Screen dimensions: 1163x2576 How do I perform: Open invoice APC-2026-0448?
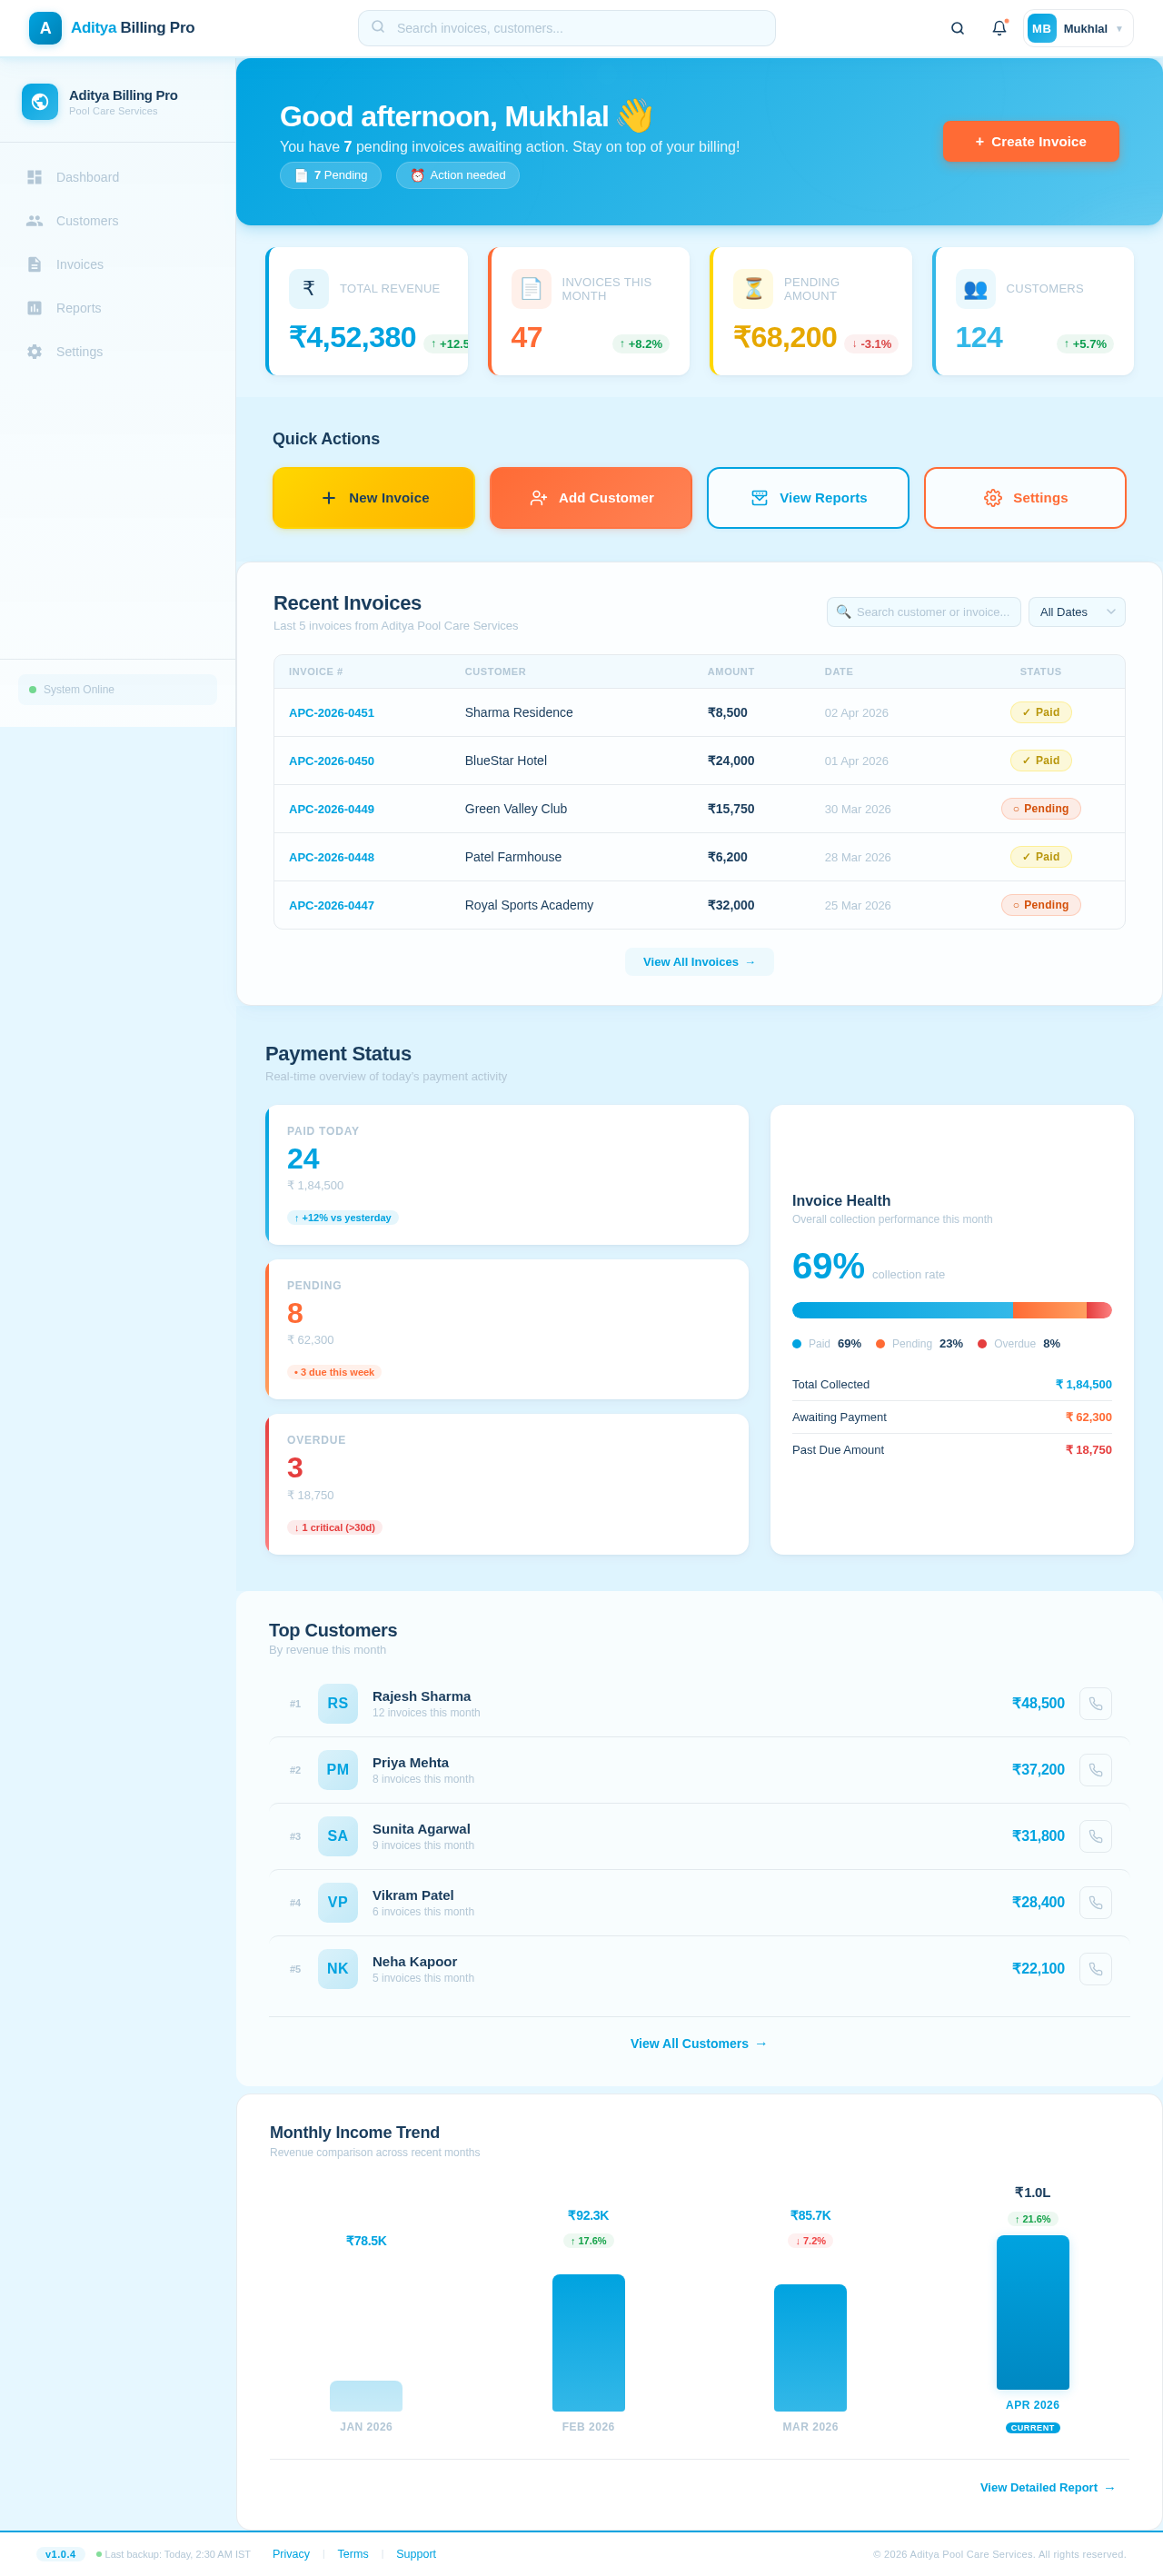(331, 857)
